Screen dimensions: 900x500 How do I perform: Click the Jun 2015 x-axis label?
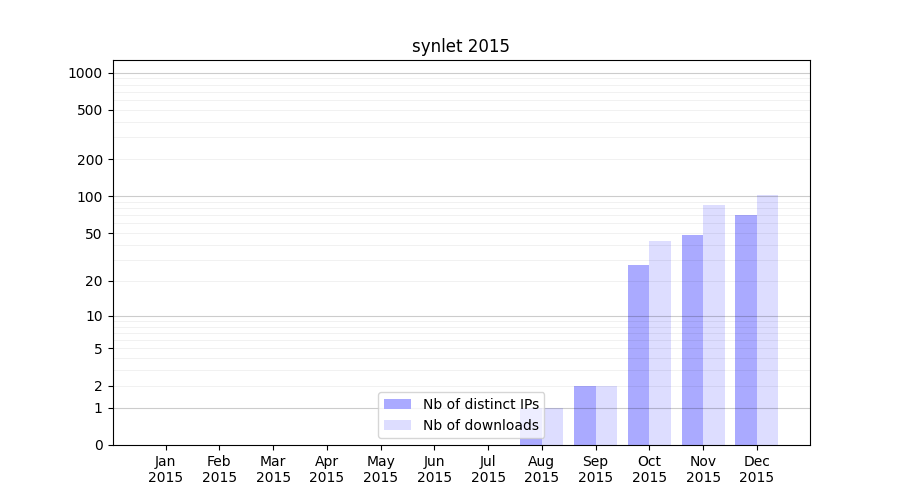(434, 469)
